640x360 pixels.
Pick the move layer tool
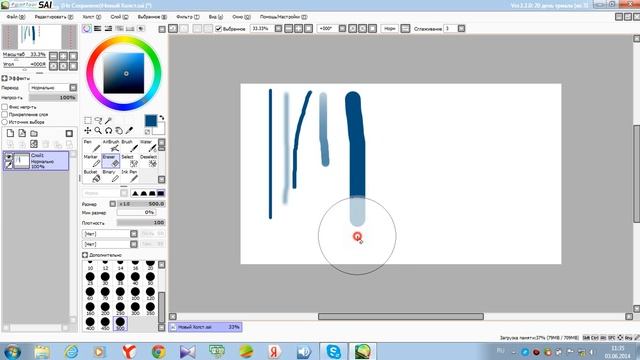pyautogui.click(x=88, y=131)
